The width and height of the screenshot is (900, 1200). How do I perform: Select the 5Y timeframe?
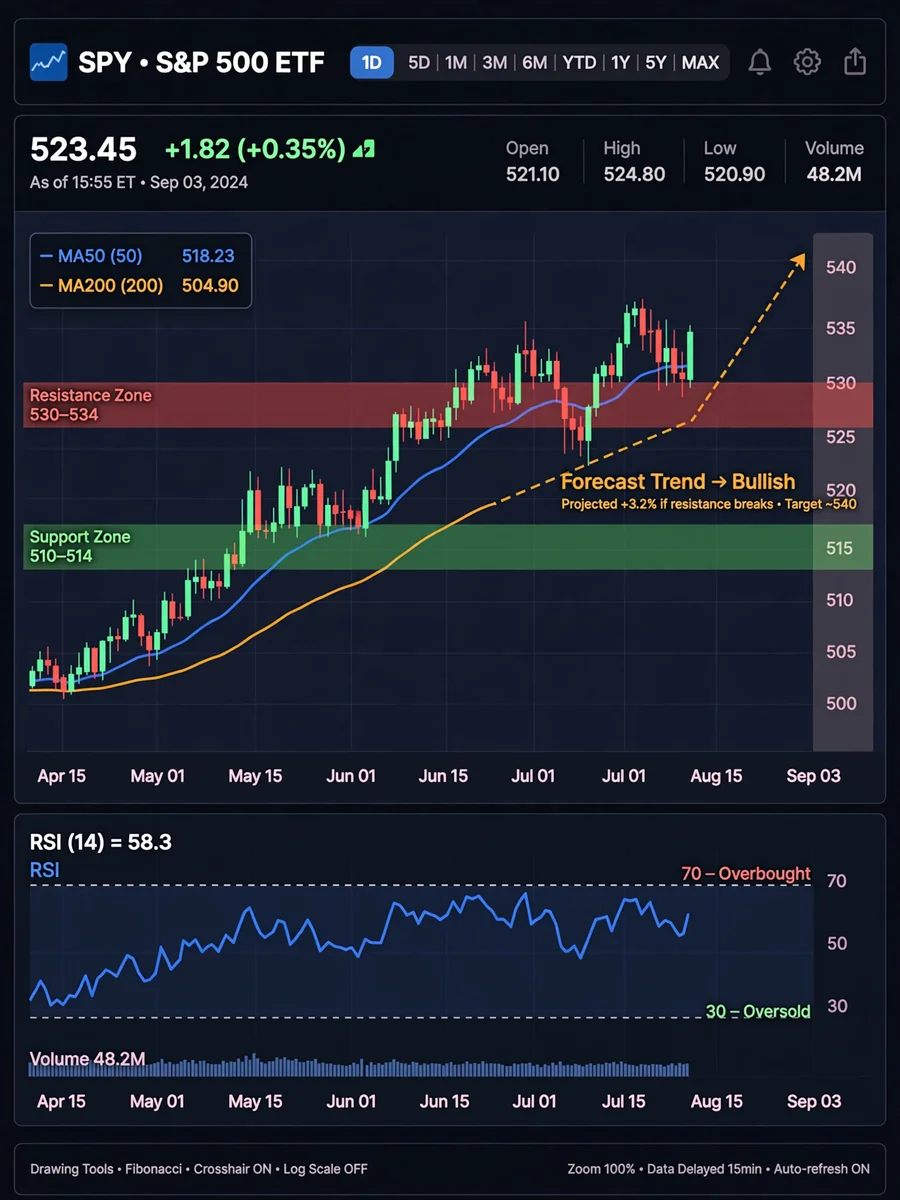pyautogui.click(x=655, y=62)
